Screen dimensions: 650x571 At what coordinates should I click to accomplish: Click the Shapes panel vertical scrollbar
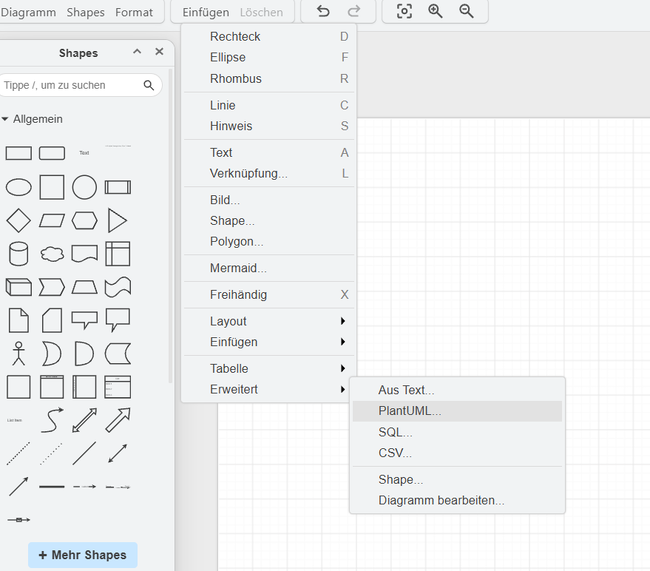[x=170, y=226]
